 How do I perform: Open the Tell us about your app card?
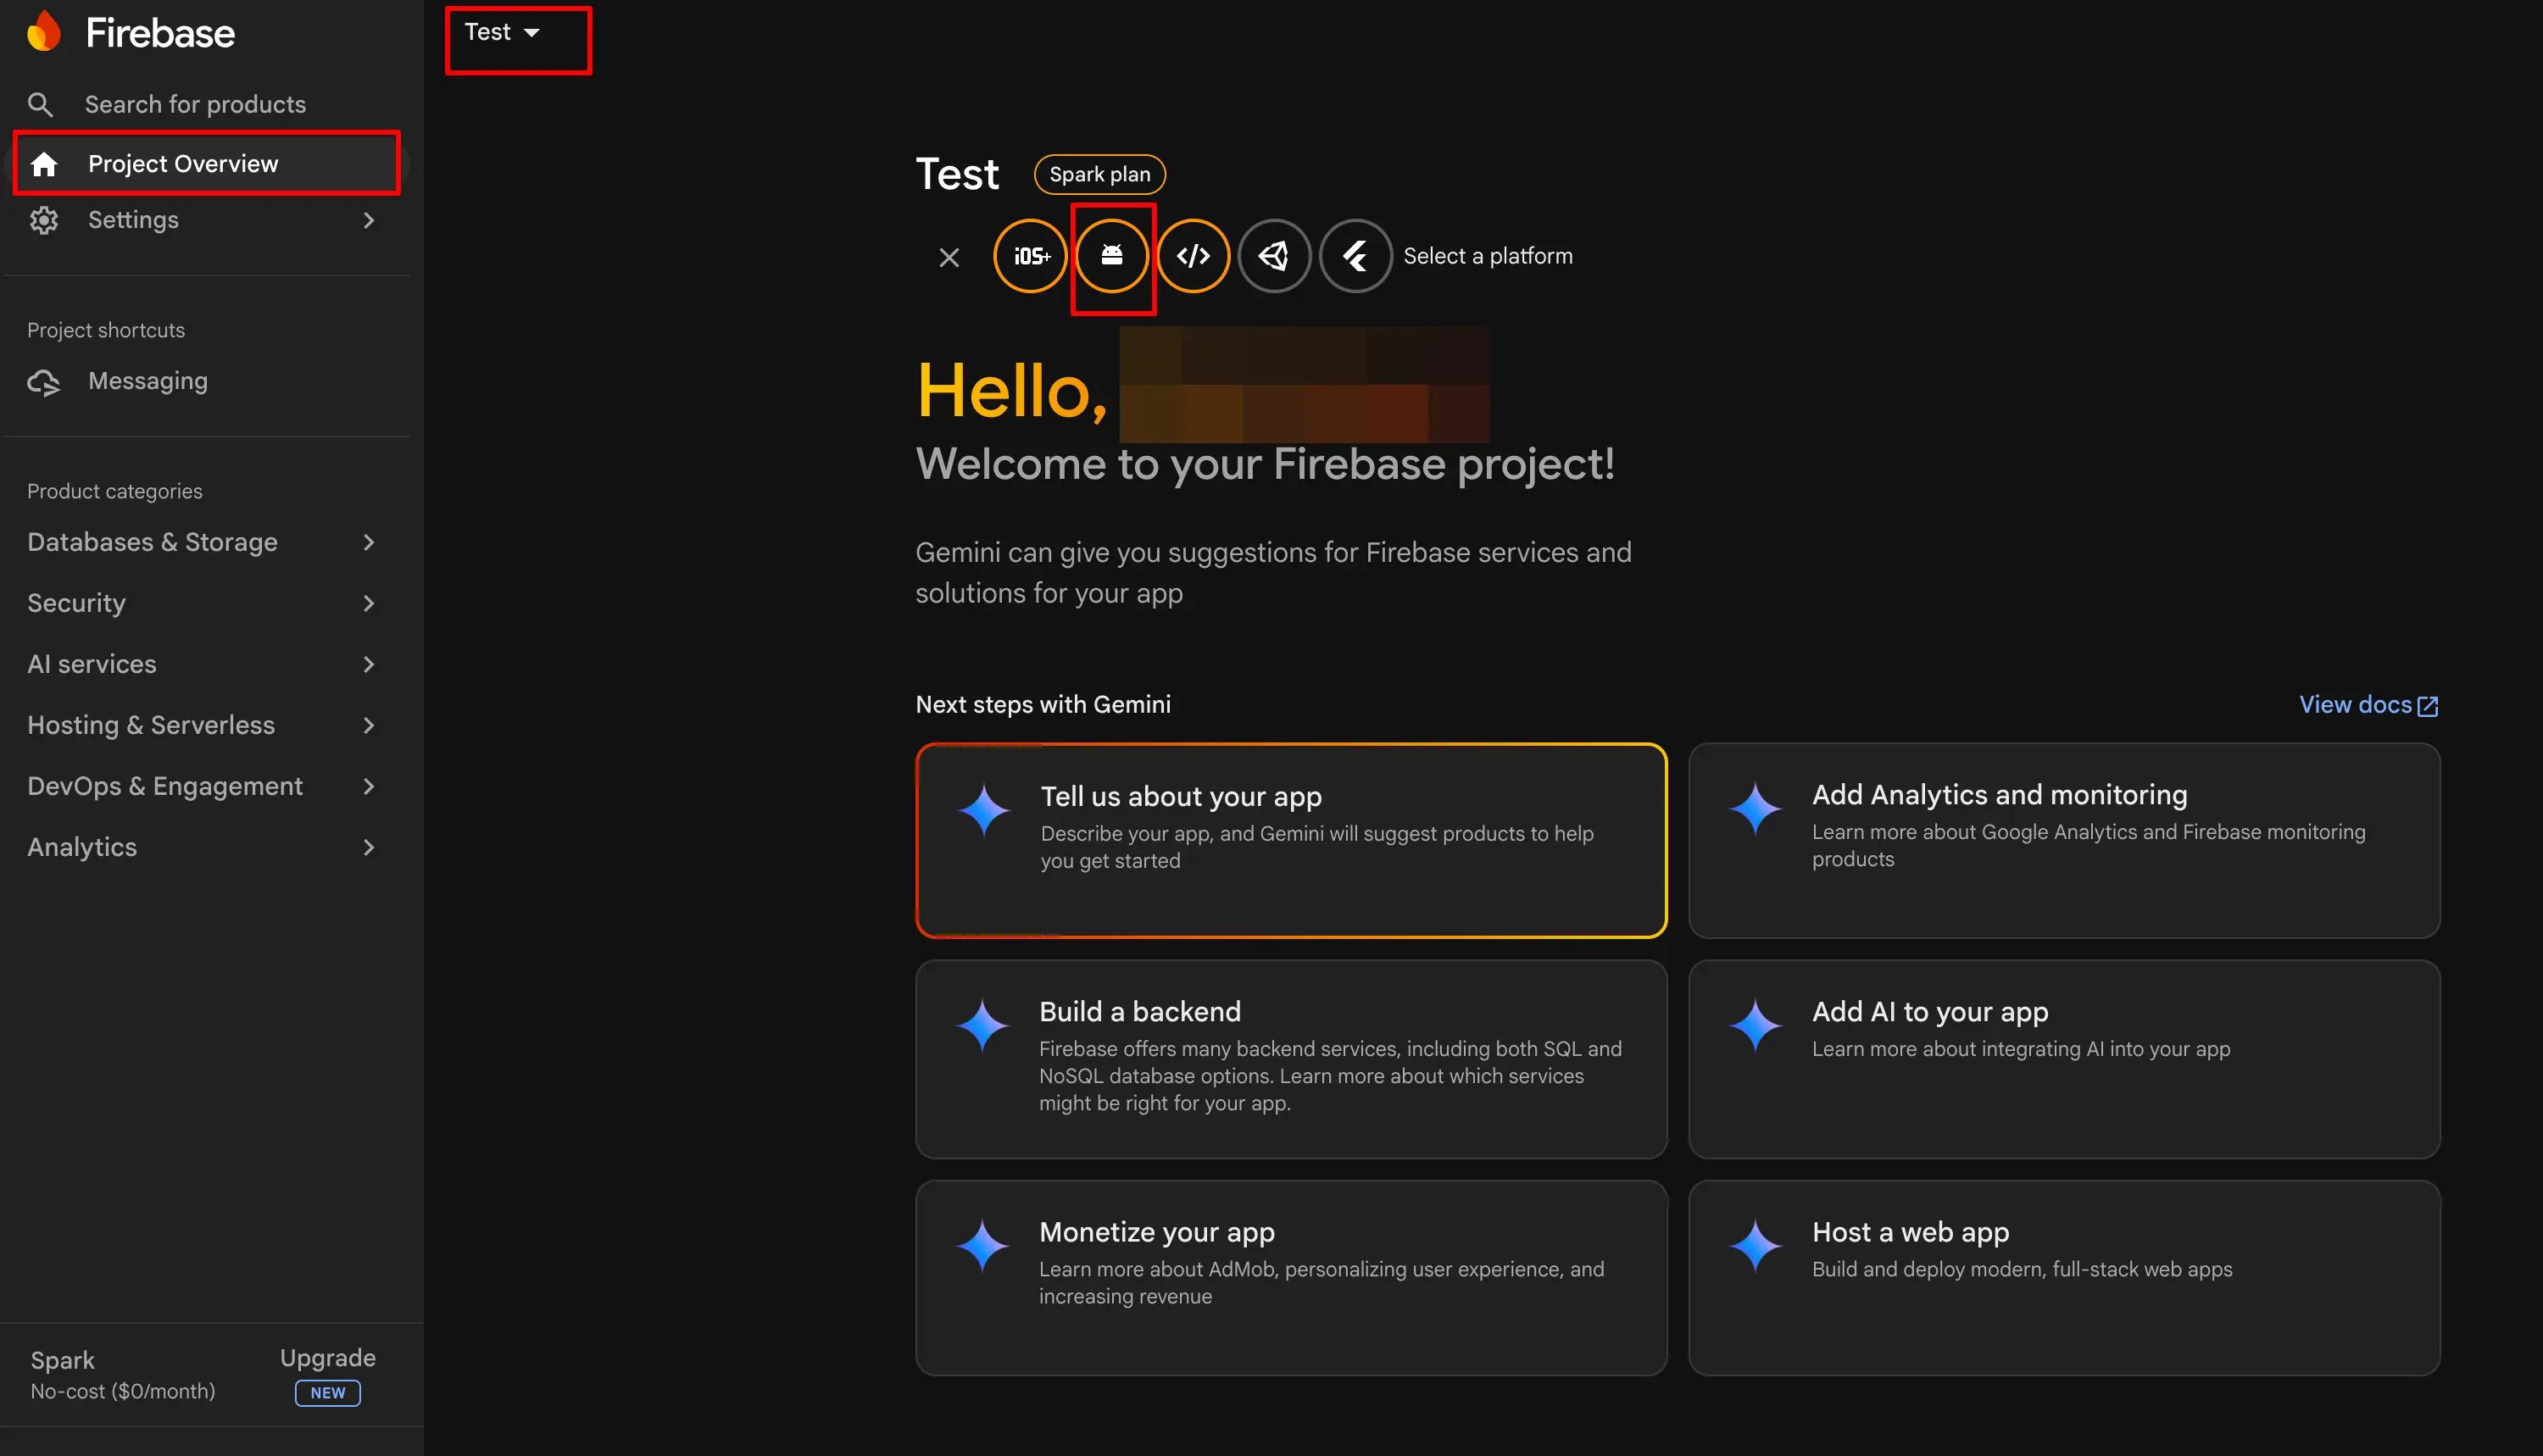coord(1291,840)
